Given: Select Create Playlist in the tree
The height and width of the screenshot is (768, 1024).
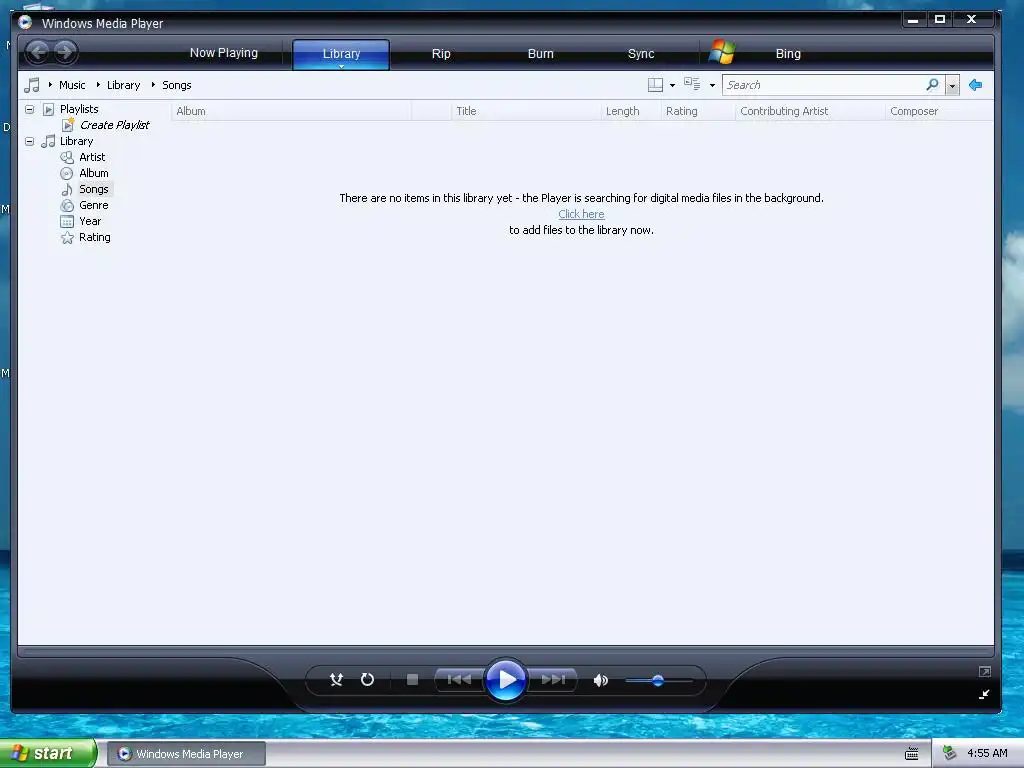Looking at the screenshot, I should 114,125.
